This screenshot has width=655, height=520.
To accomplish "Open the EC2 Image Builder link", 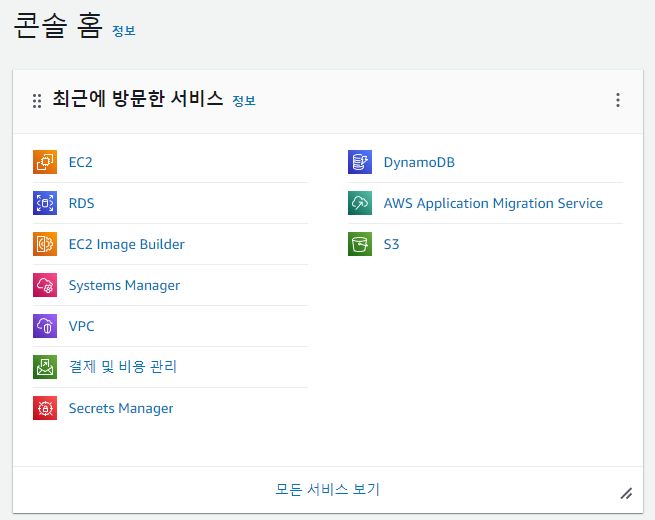I will pyautogui.click(x=127, y=244).
